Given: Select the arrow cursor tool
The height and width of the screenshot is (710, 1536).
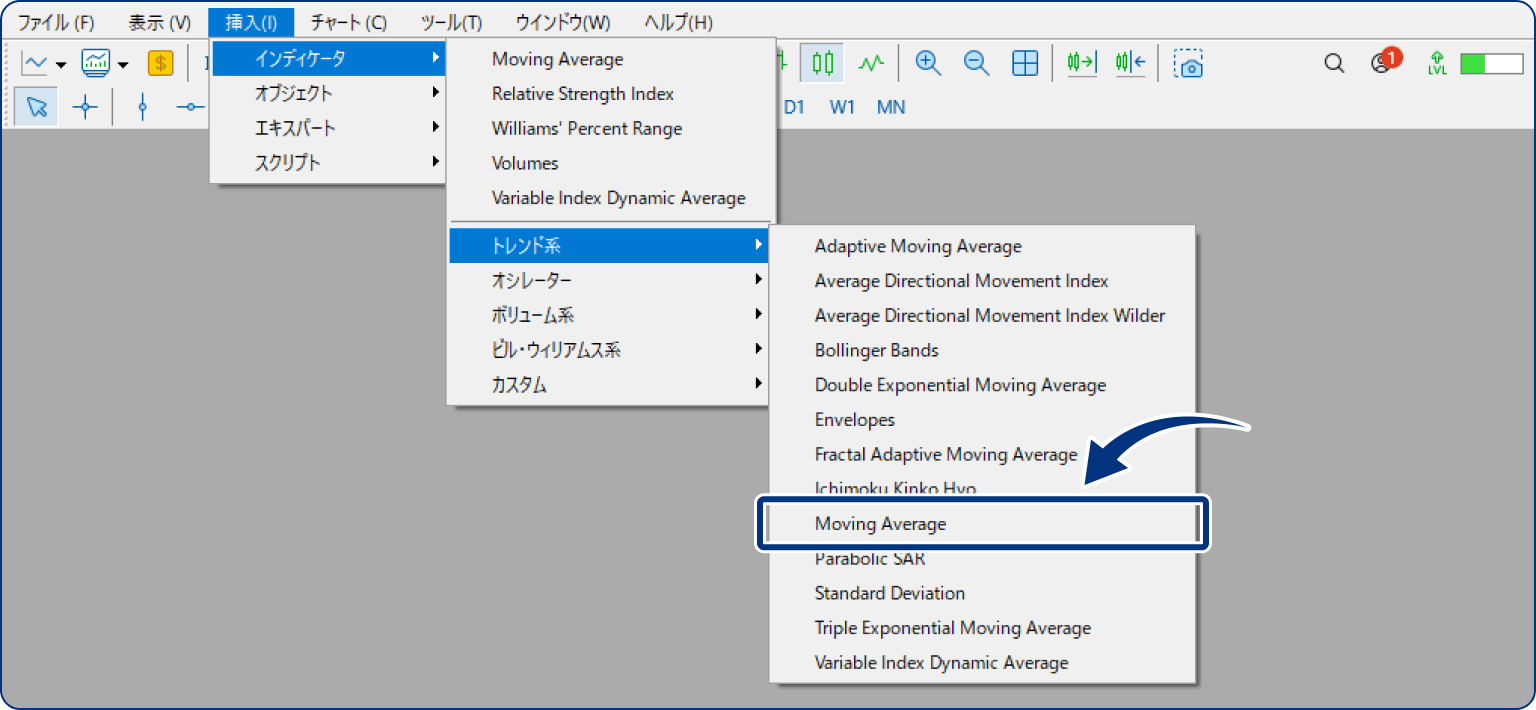Looking at the screenshot, I should click(37, 108).
